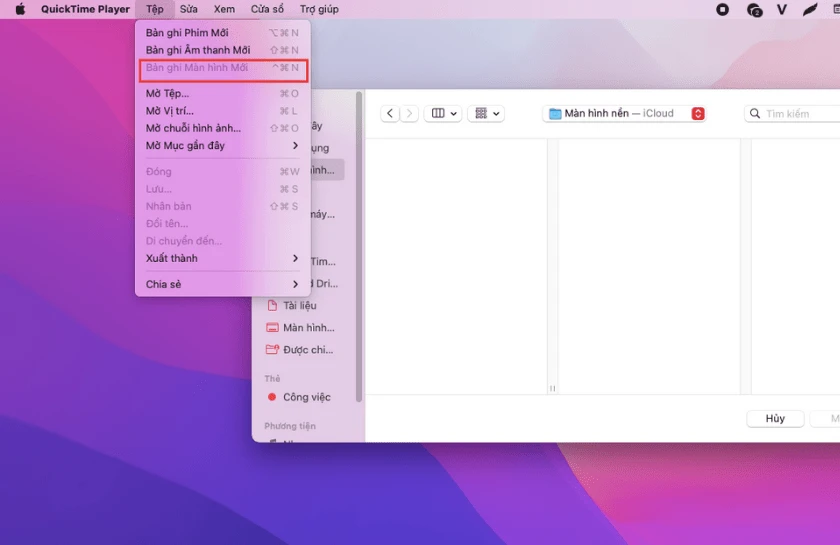Viewport: 840px width, 545px height.
Task: Open the Màn hình nền — iCloud location popup
Action: click(x=625, y=114)
